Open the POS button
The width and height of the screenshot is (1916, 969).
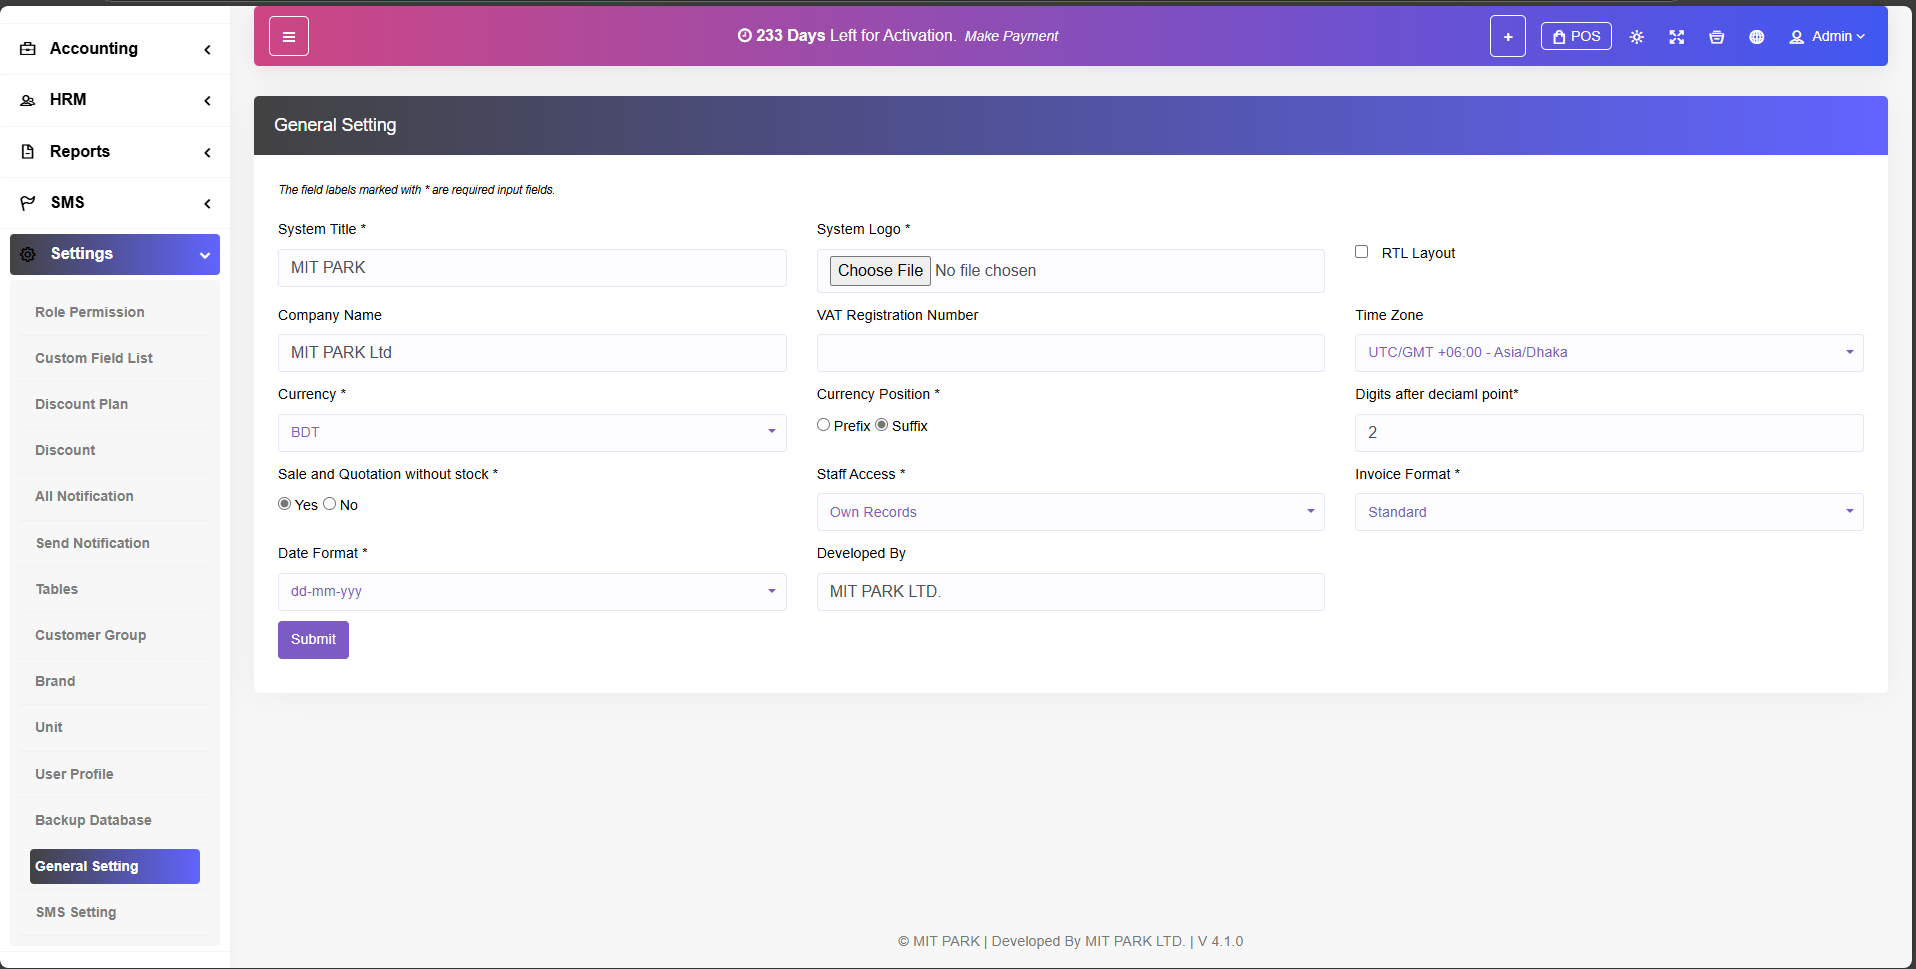[1575, 37]
